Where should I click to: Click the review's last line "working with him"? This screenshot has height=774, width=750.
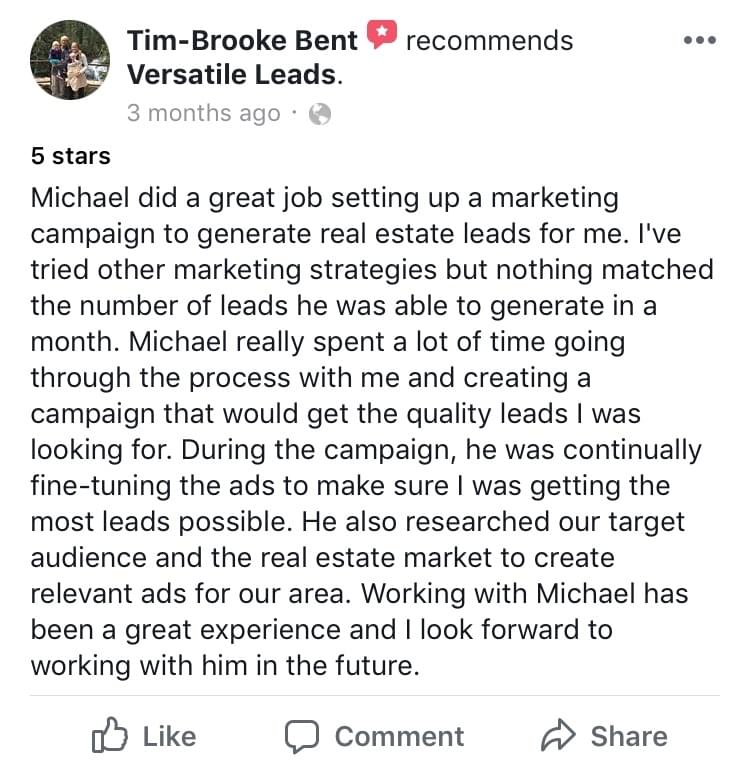[225, 665]
